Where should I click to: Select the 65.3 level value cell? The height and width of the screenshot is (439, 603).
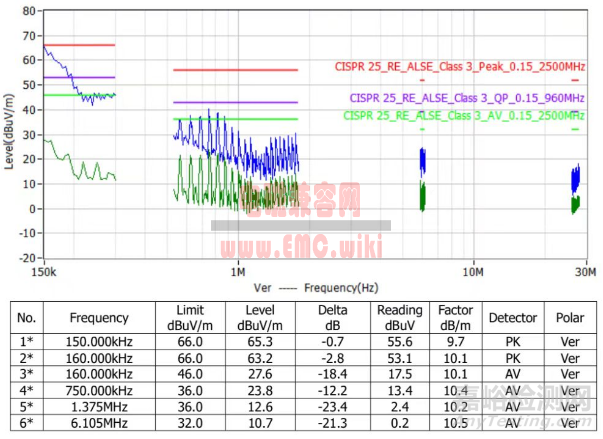[x=259, y=341]
